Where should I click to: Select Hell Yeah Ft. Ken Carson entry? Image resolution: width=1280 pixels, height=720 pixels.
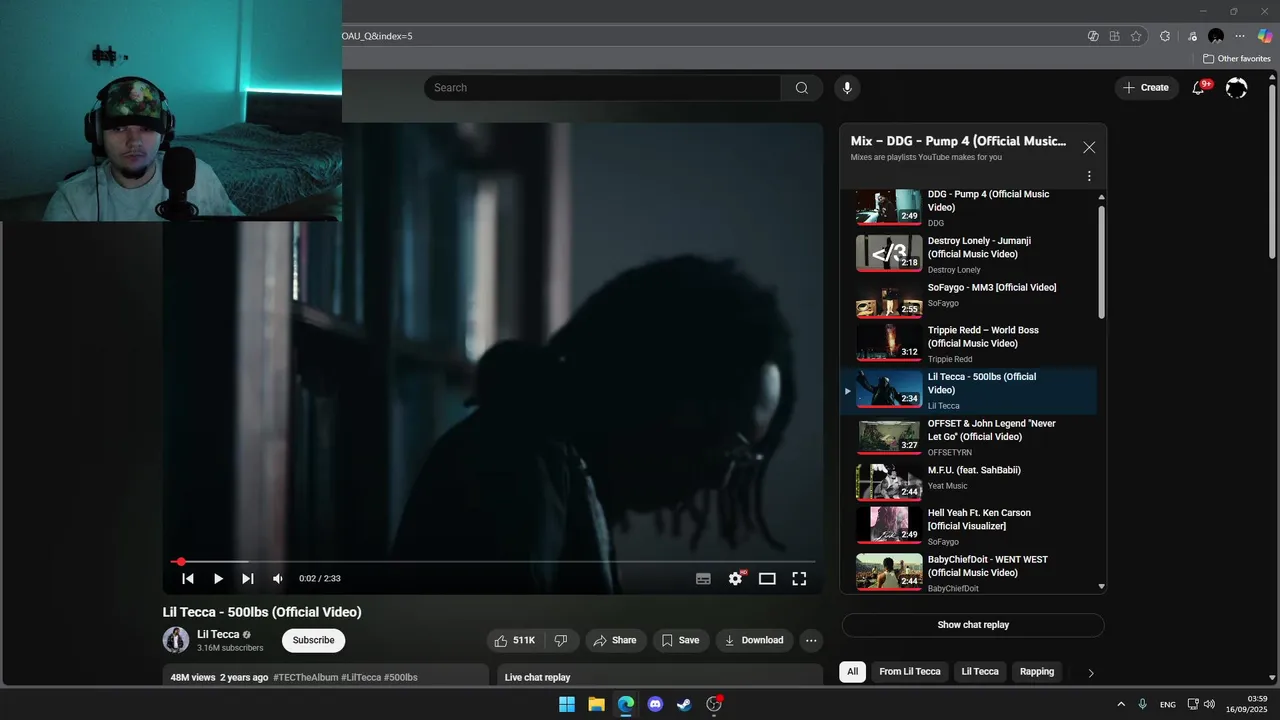click(x=968, y=526)
